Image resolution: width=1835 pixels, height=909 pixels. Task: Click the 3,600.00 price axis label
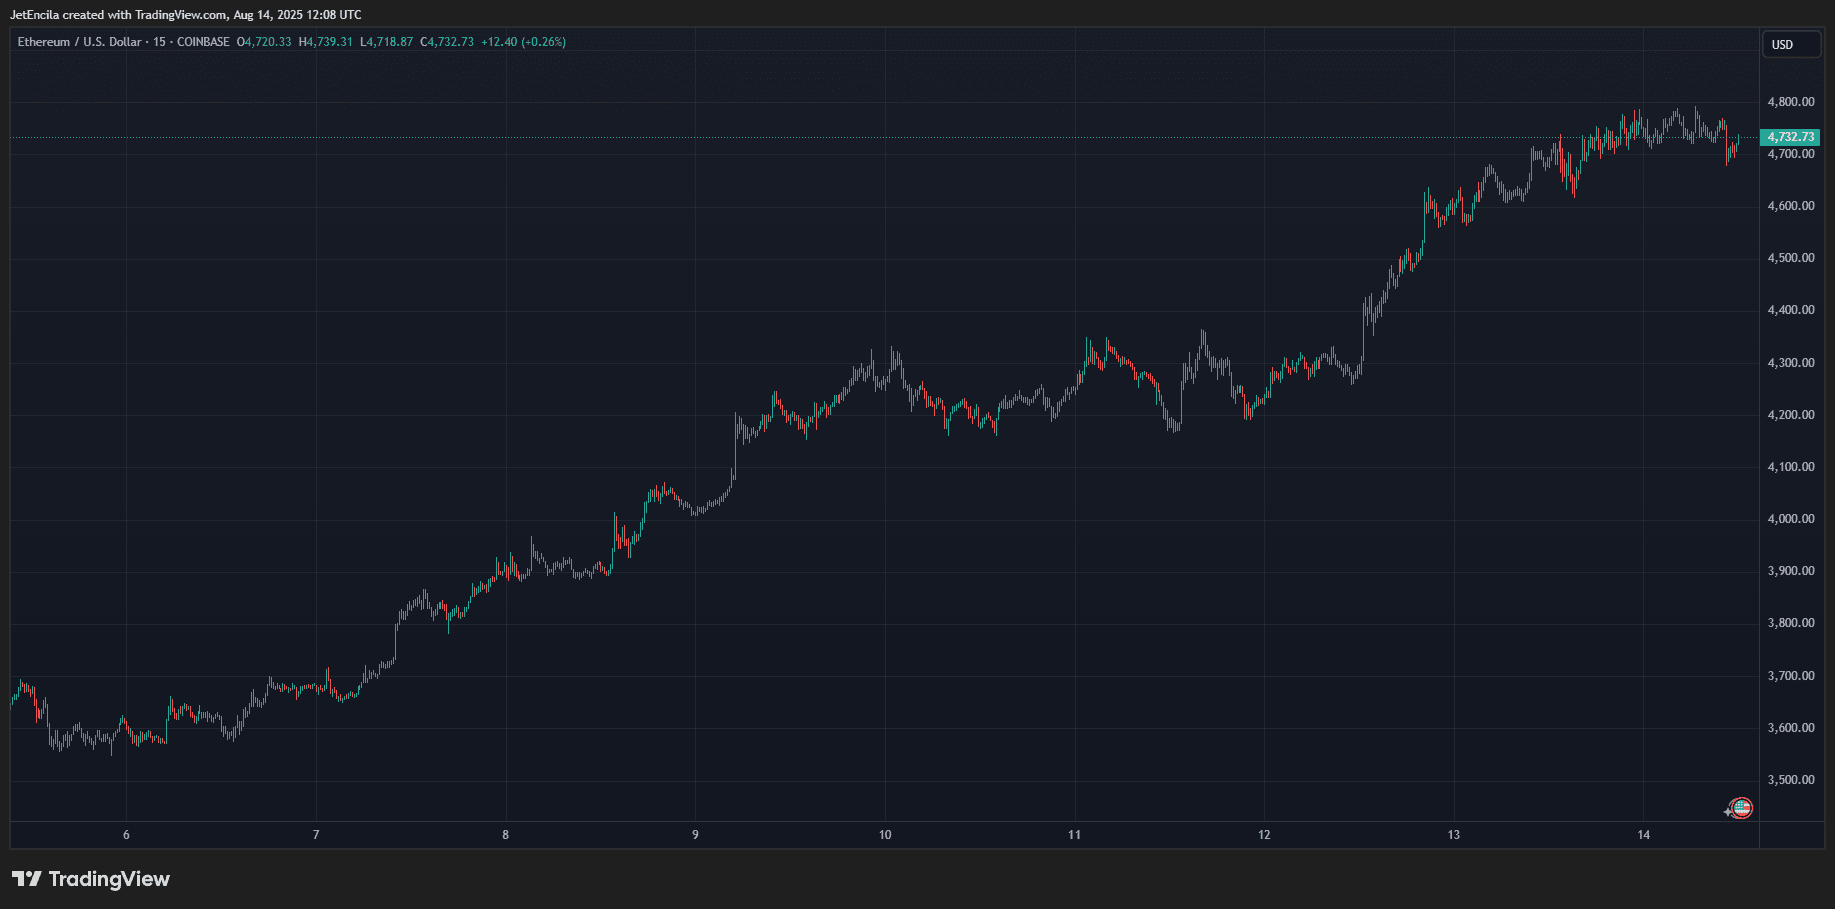[1791, 728]
